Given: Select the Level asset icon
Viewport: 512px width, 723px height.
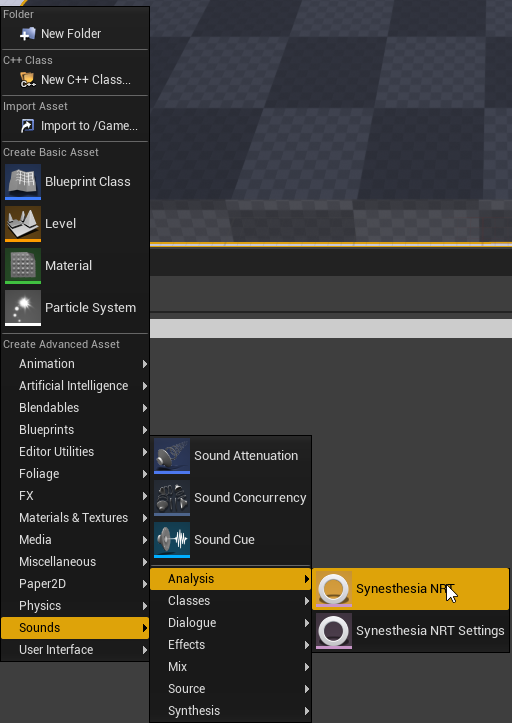Looking at the screenshot, I should pos(23,224).
